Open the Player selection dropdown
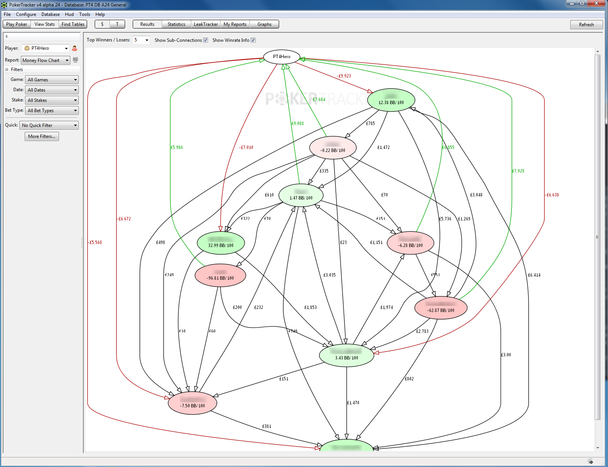The width and height of the screenshot is (608, 467). pos(46,48)
